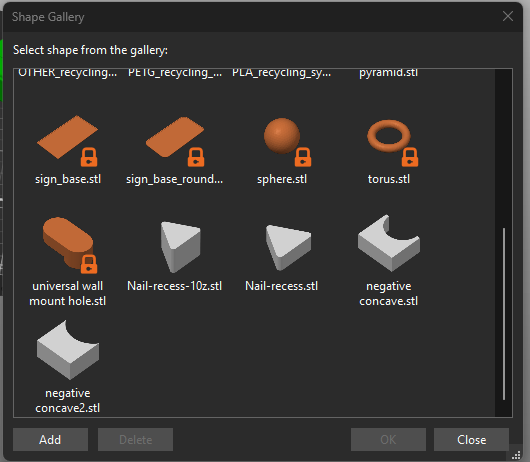Click the Add button

50,440
